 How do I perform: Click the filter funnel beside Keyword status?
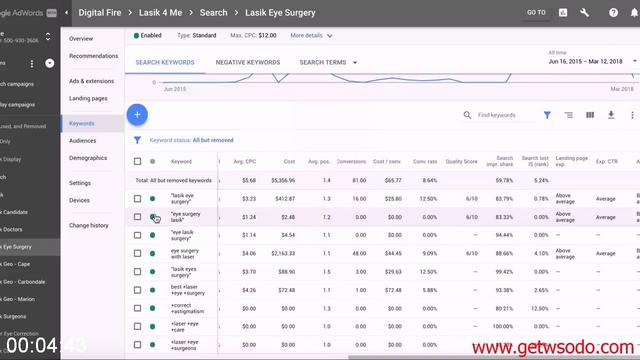click(137, 140)
